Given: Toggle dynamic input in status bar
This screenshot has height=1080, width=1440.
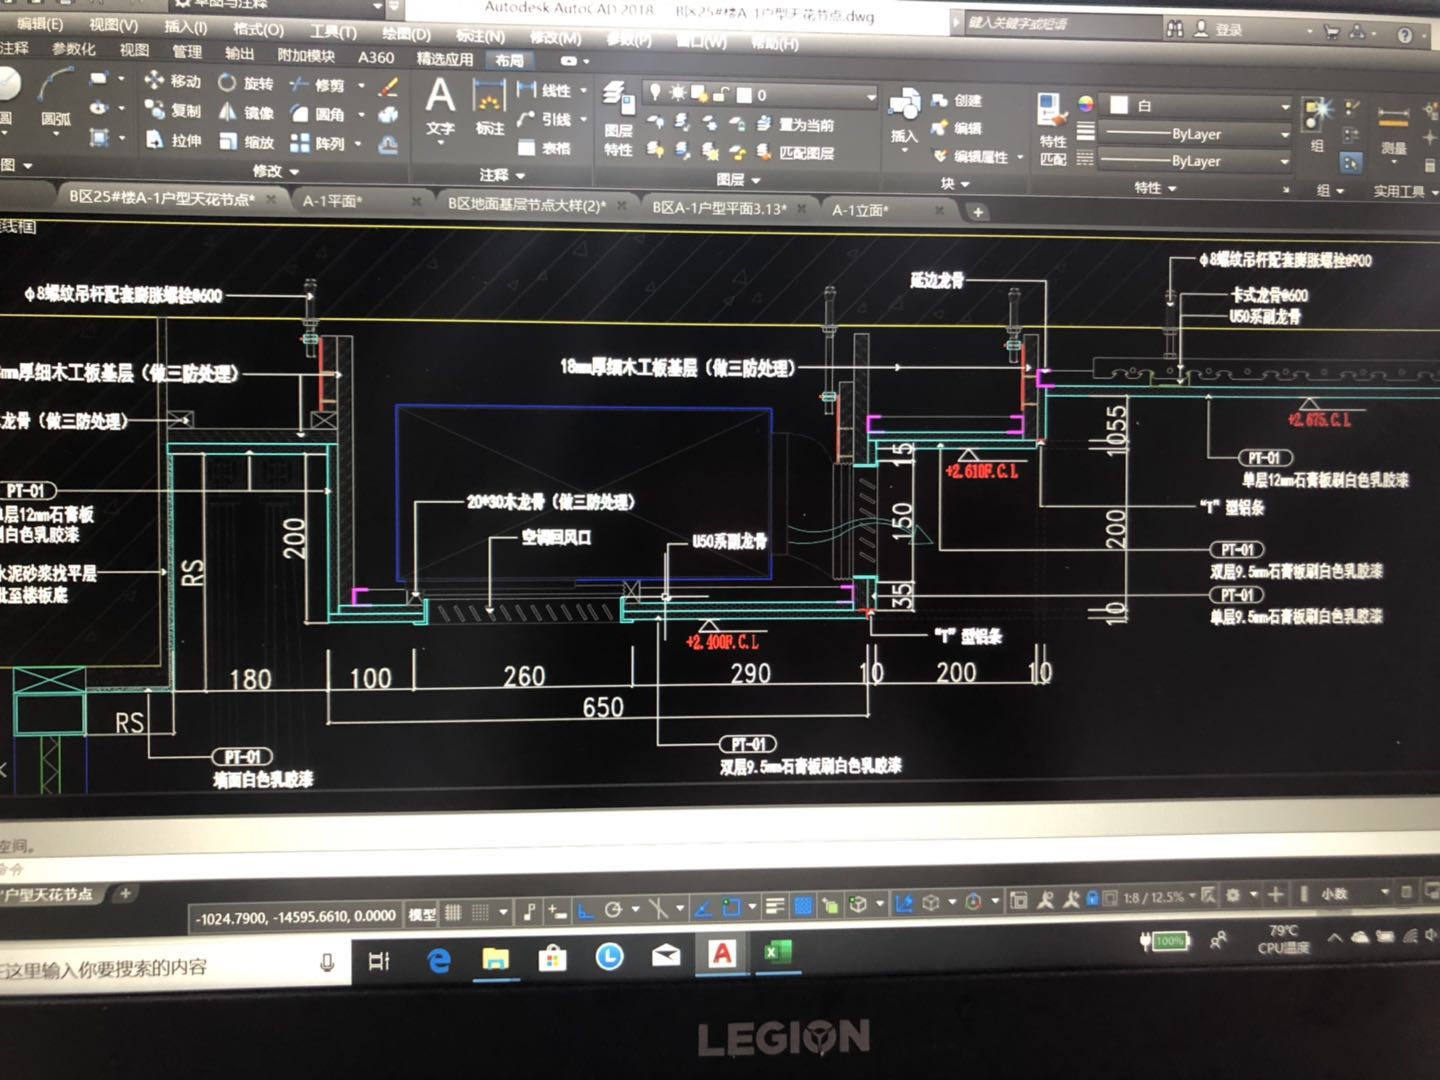Looking at the screenshot, I should click(556, 910).
